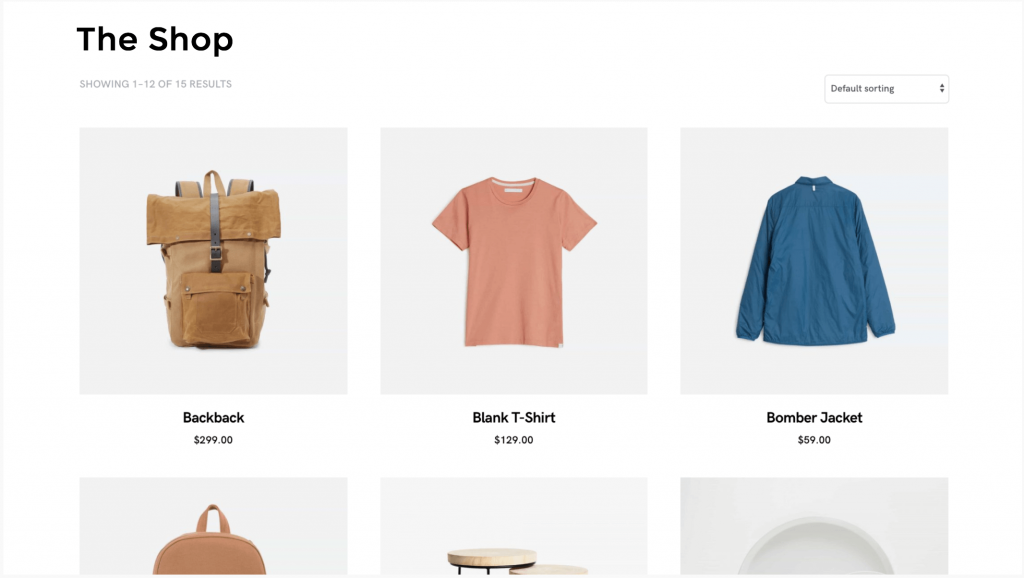Click the Showing 1–12 of 15 results text
The image size is (1024, 578).
(155, 84)
